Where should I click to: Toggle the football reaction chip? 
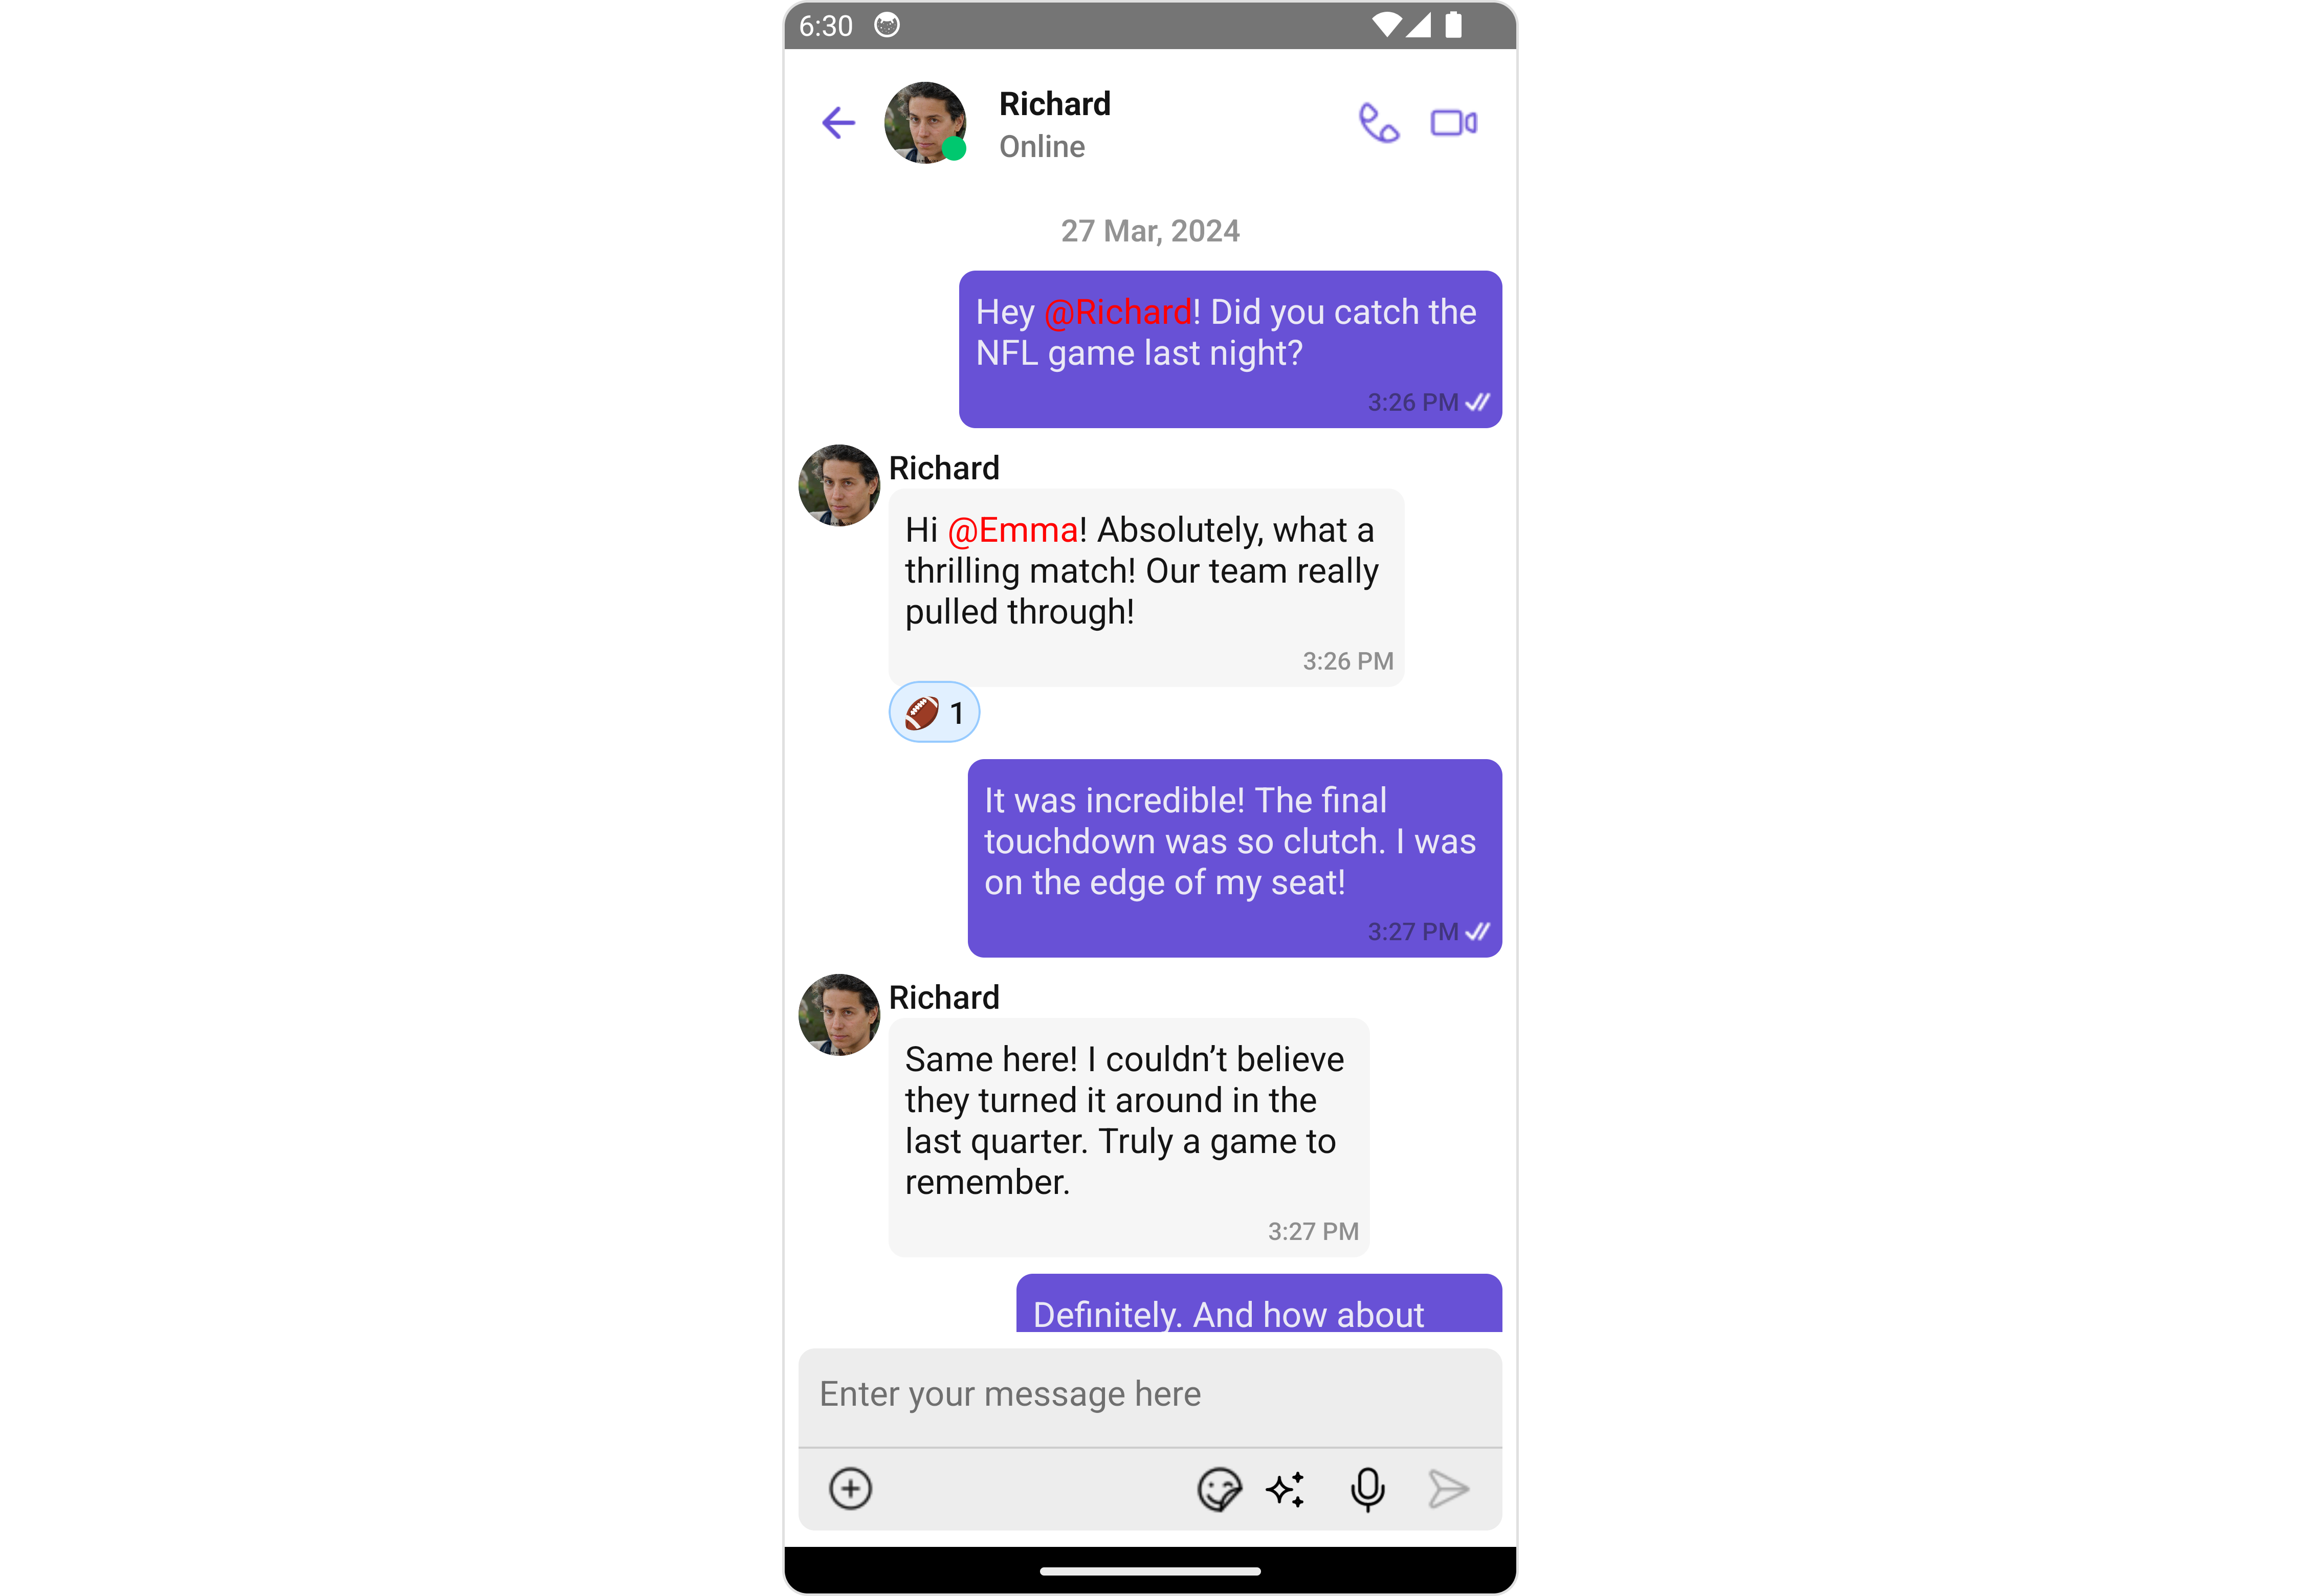(934, 712)
